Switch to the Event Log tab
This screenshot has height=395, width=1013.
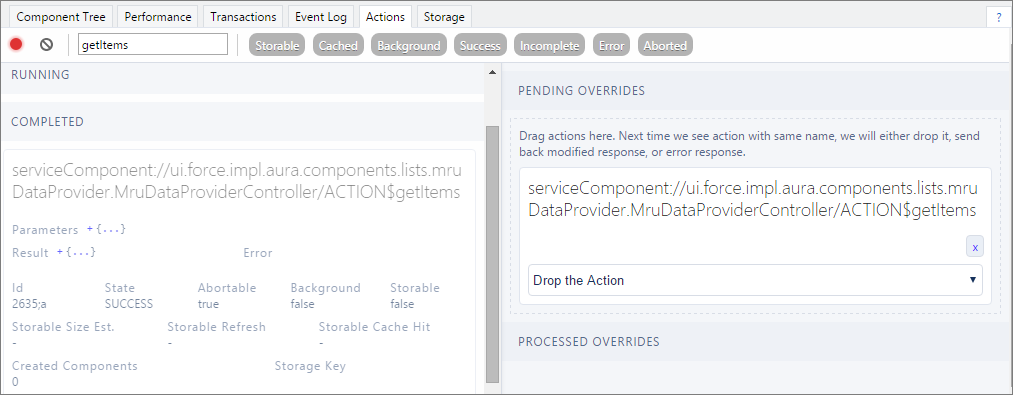(x=321, y=17)
